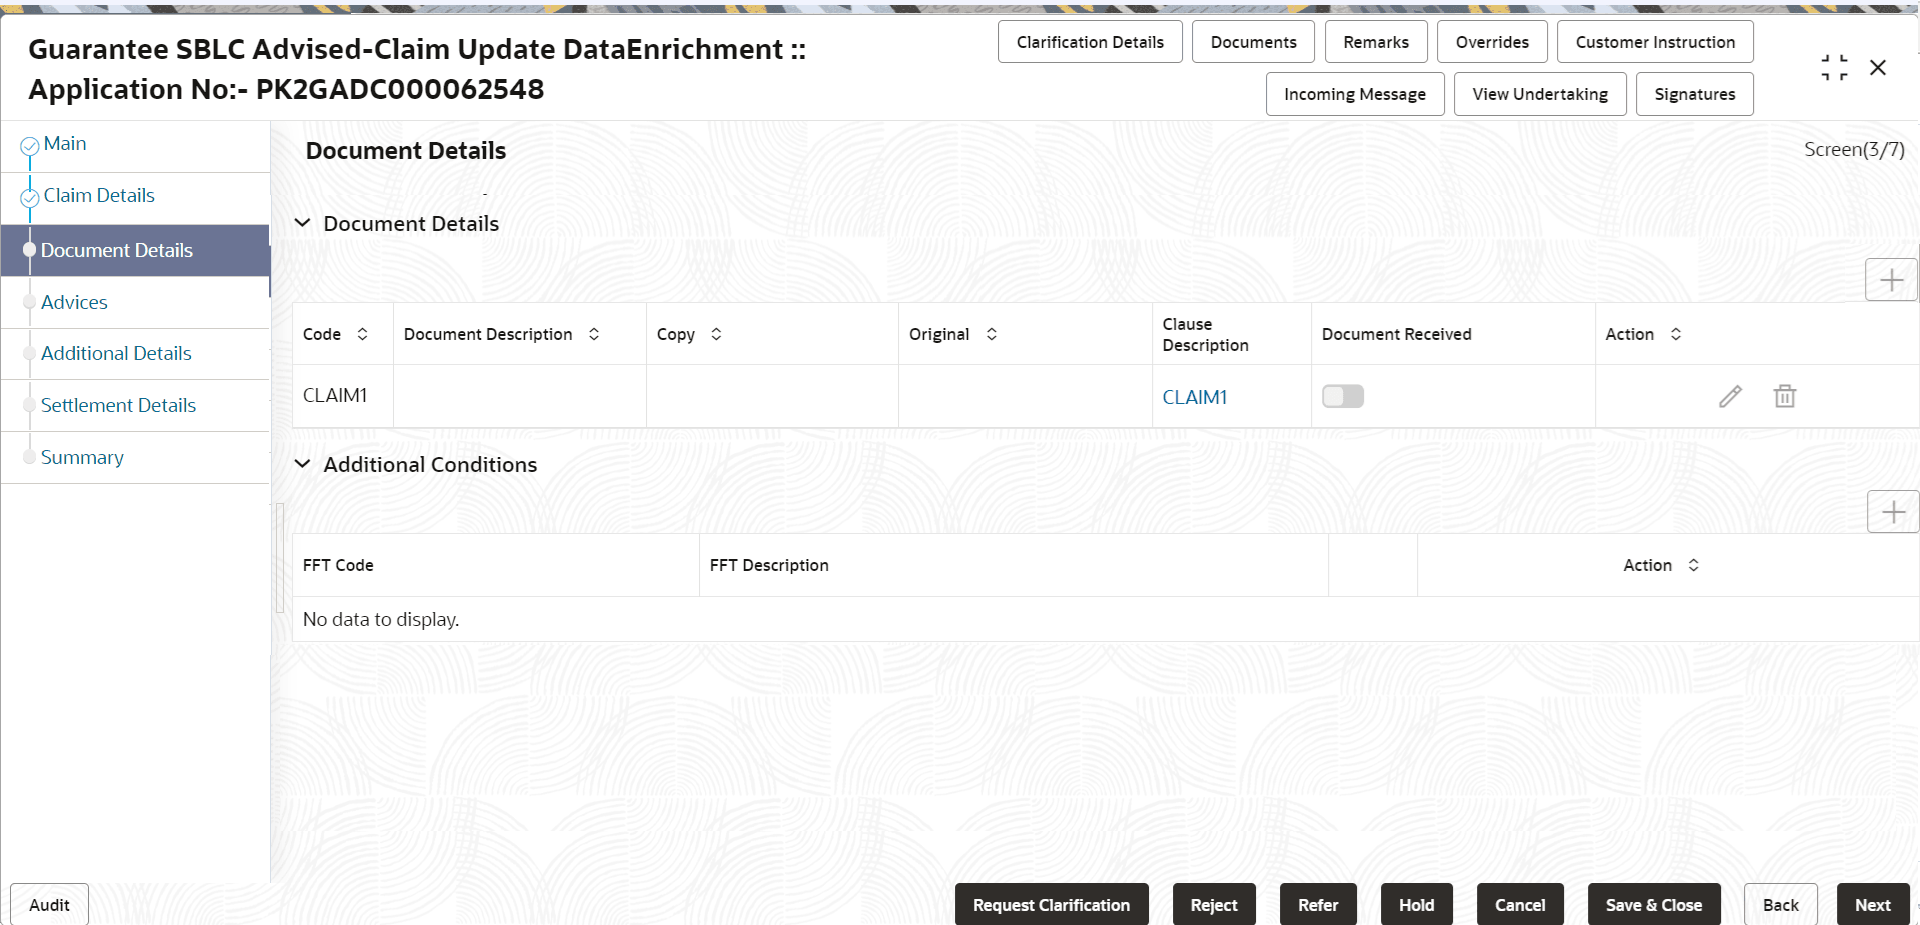Viewport: 1920px width, 925px height.
Task: Sort the Action column in Additional Conditions
Action: point(1693,565)
